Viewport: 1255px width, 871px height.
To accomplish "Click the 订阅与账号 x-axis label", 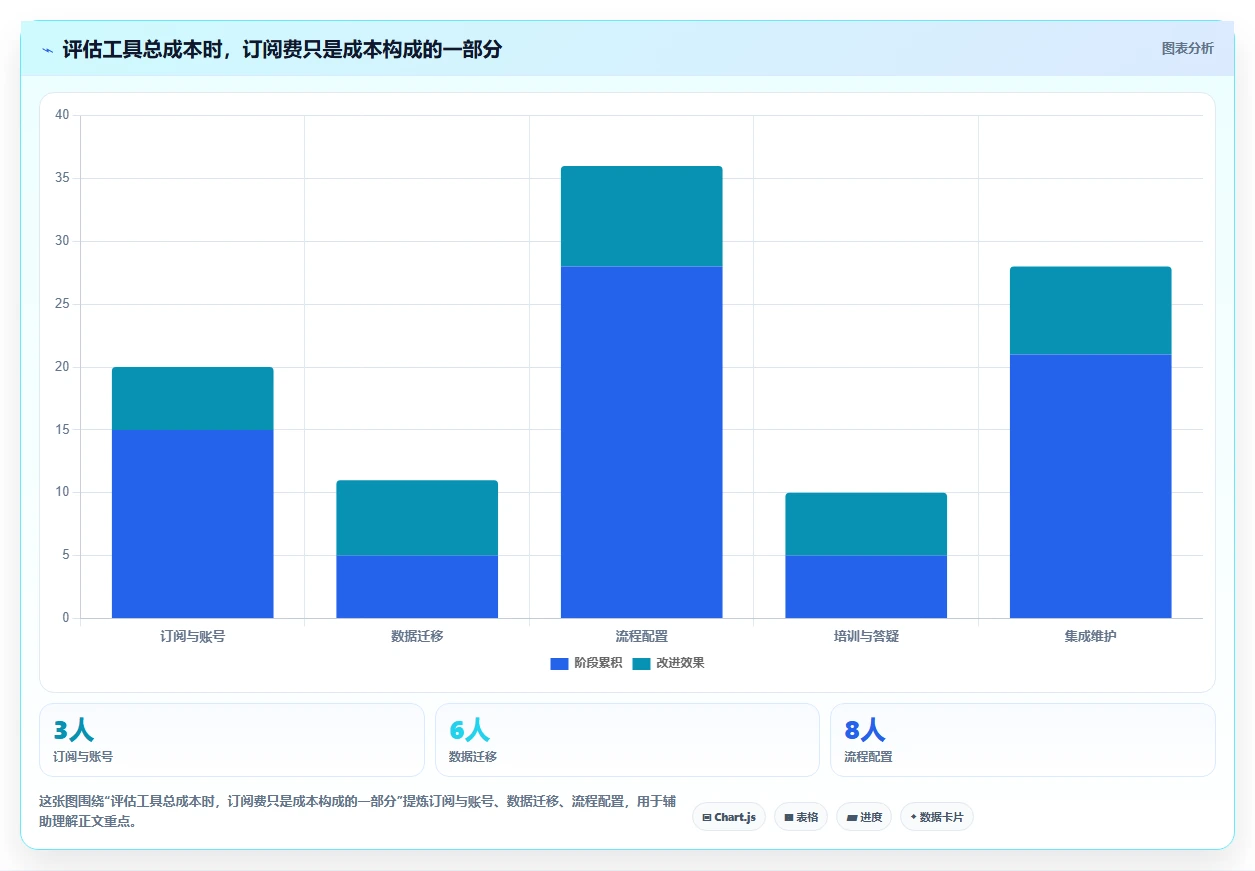I will click(x=192, y=636).
